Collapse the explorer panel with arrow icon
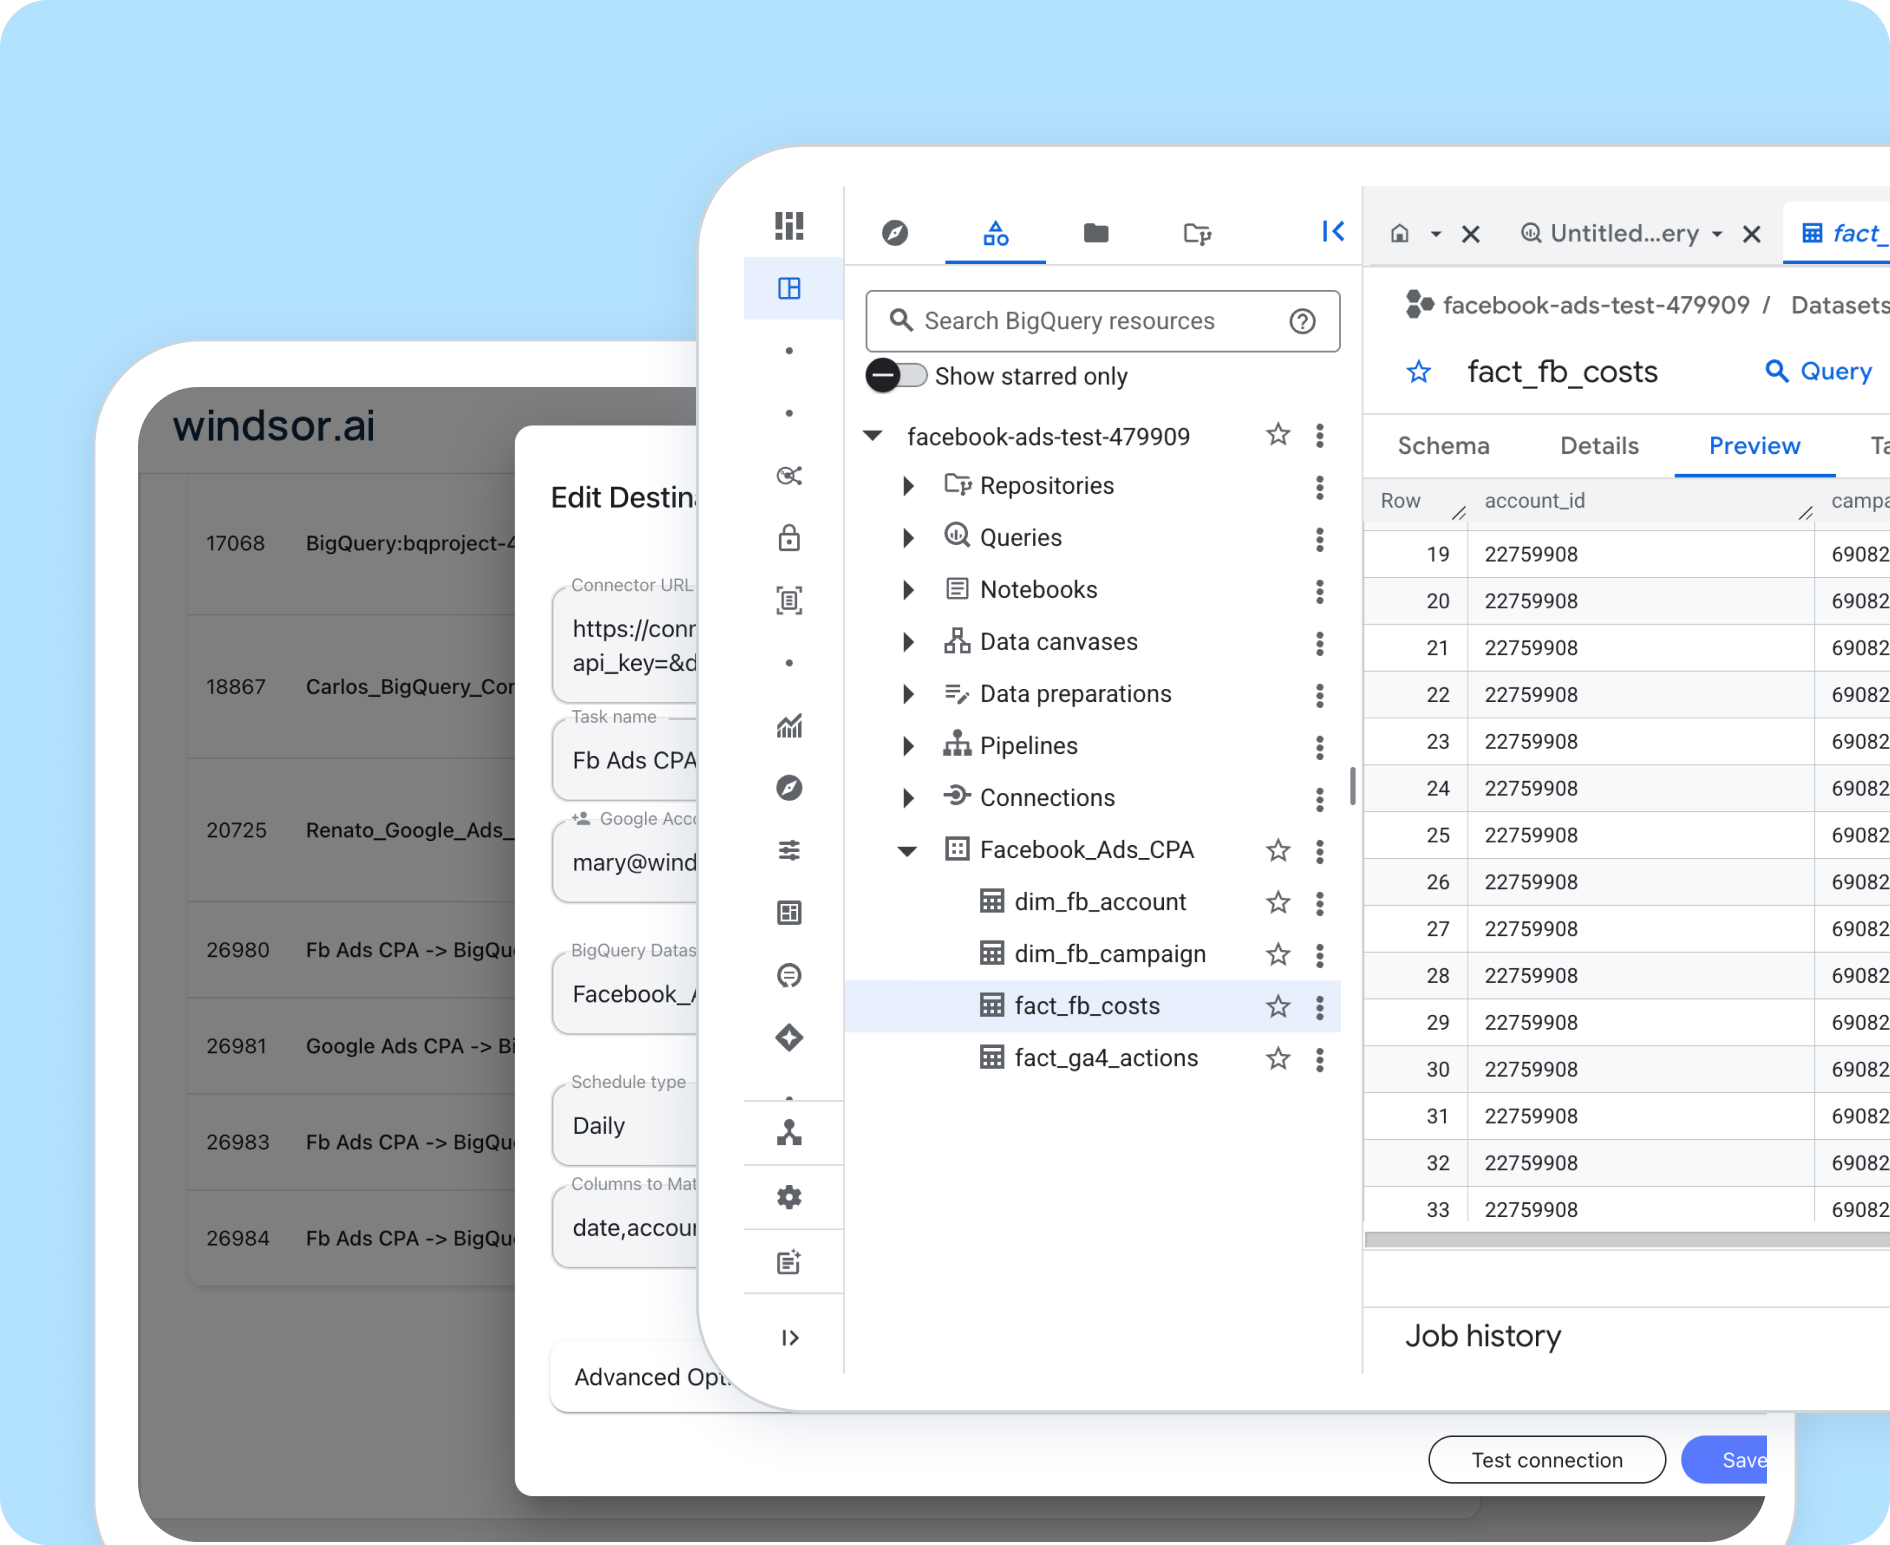 point(1332,232)
